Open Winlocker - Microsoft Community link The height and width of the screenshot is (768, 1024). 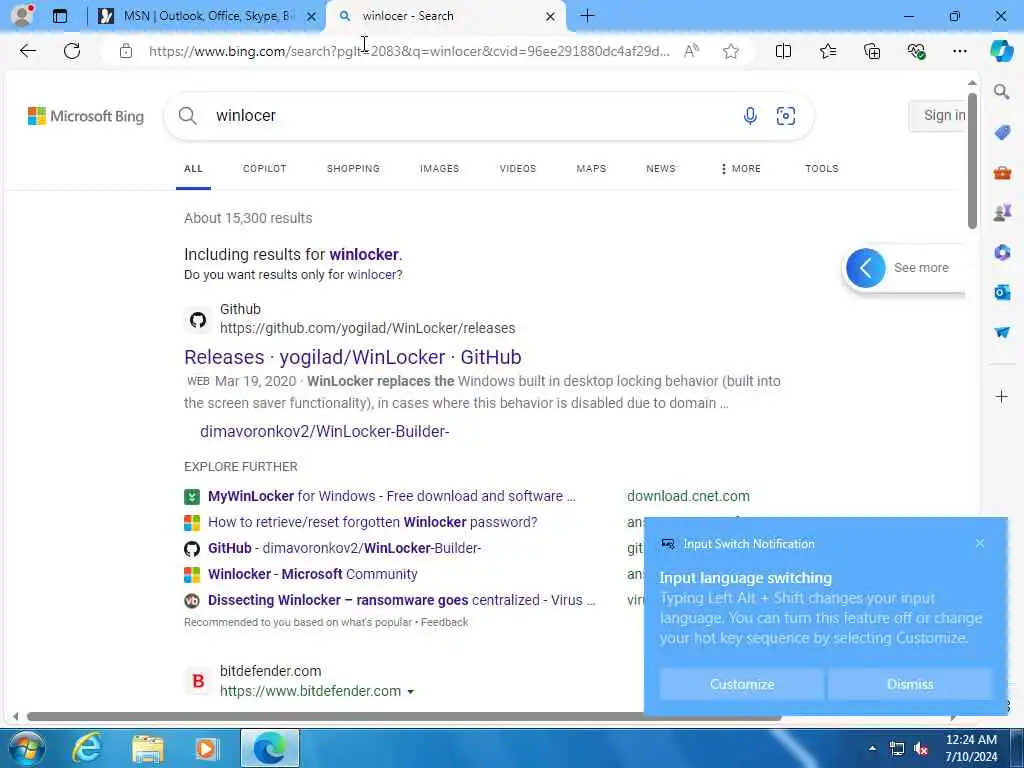[312, 574]
